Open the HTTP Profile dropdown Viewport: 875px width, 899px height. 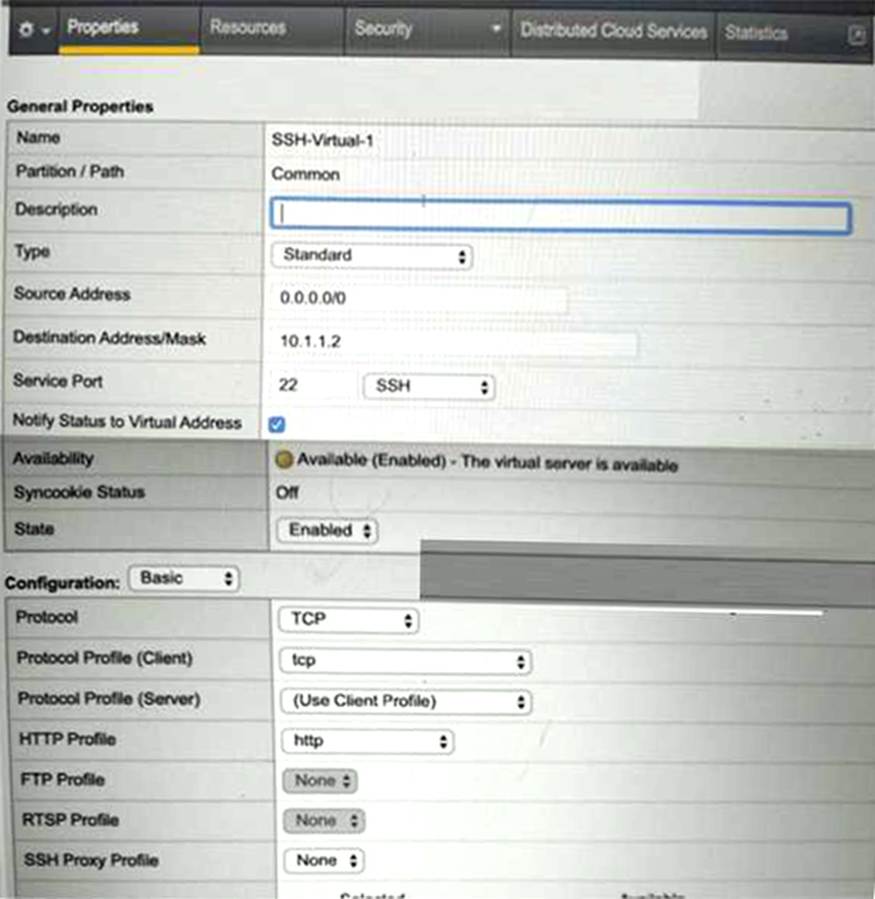(366, 742)
